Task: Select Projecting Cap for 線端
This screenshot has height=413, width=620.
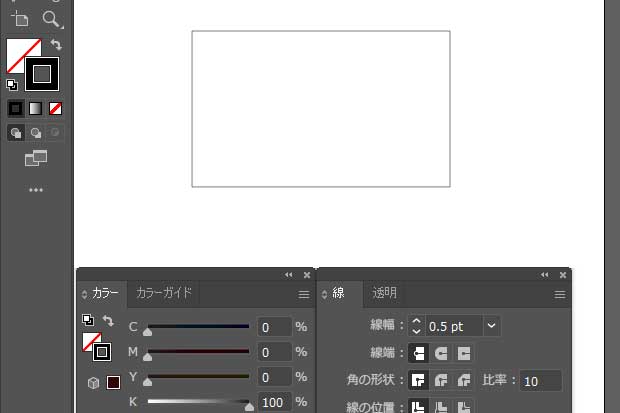Action: click(x=464, y=353)
